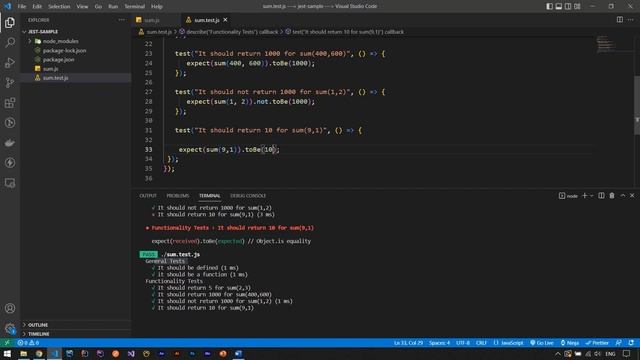Open the Run menu
Image resolution: width=640 pixels, height=360 pixels.
[113, 6]
